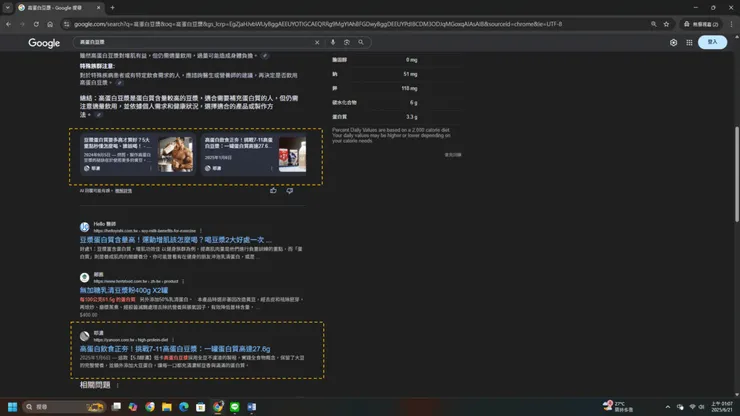Click the Windows taskbar search box
This screenshot has width=740, height=416.
(64, 407)
